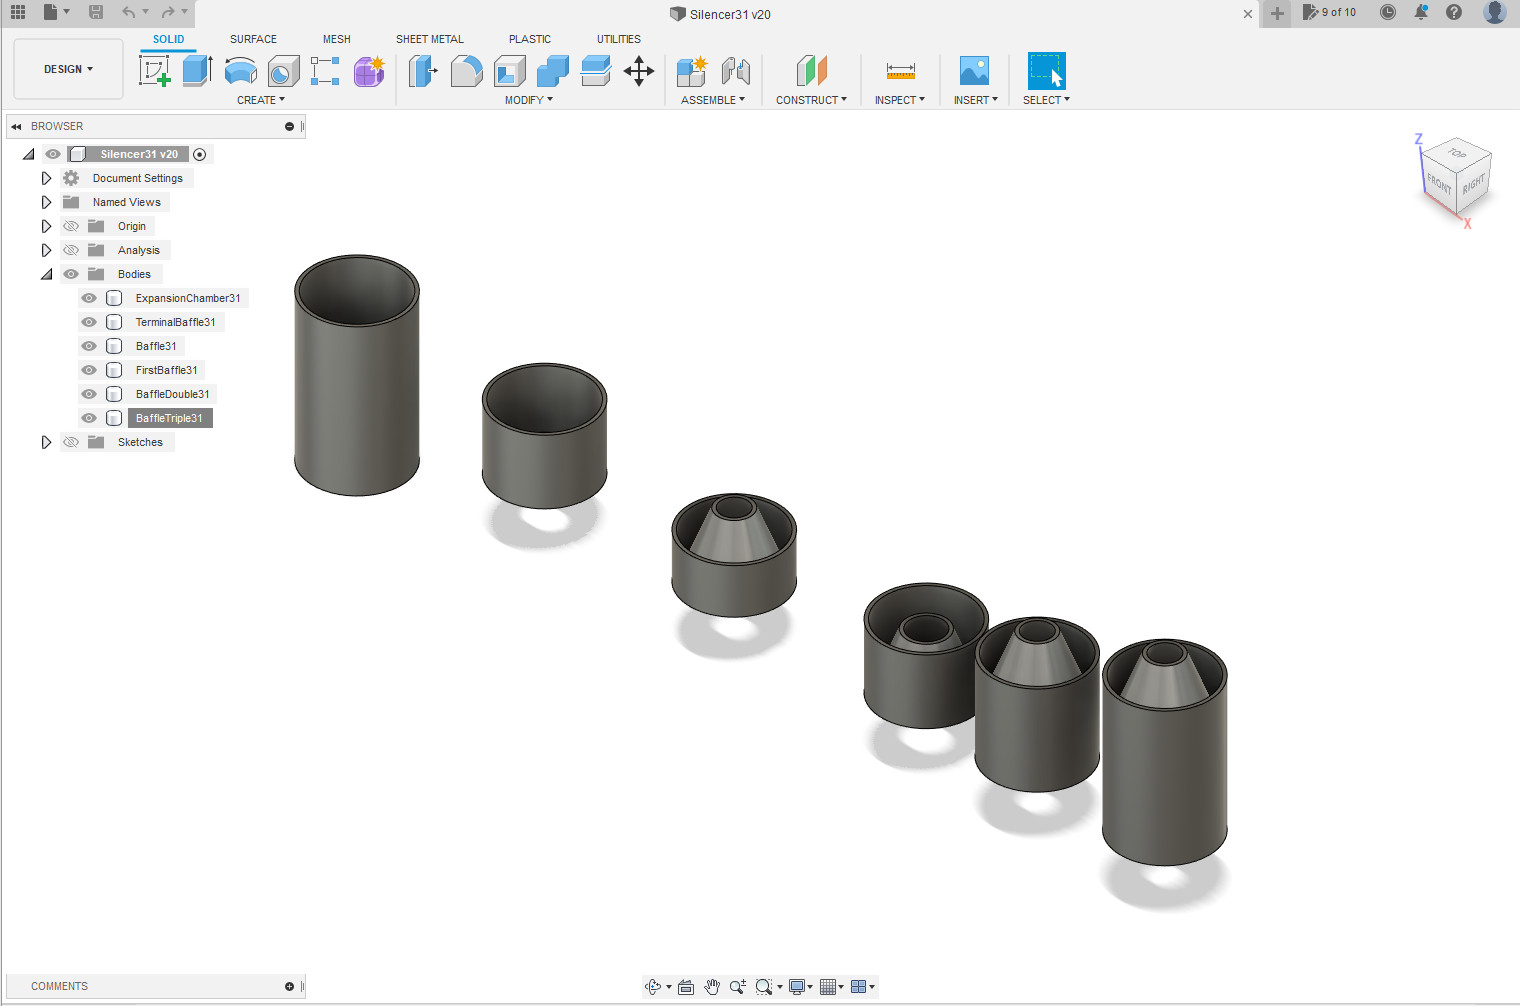Open the INSERT menu

pyautogui.click(x=976, y=100)
